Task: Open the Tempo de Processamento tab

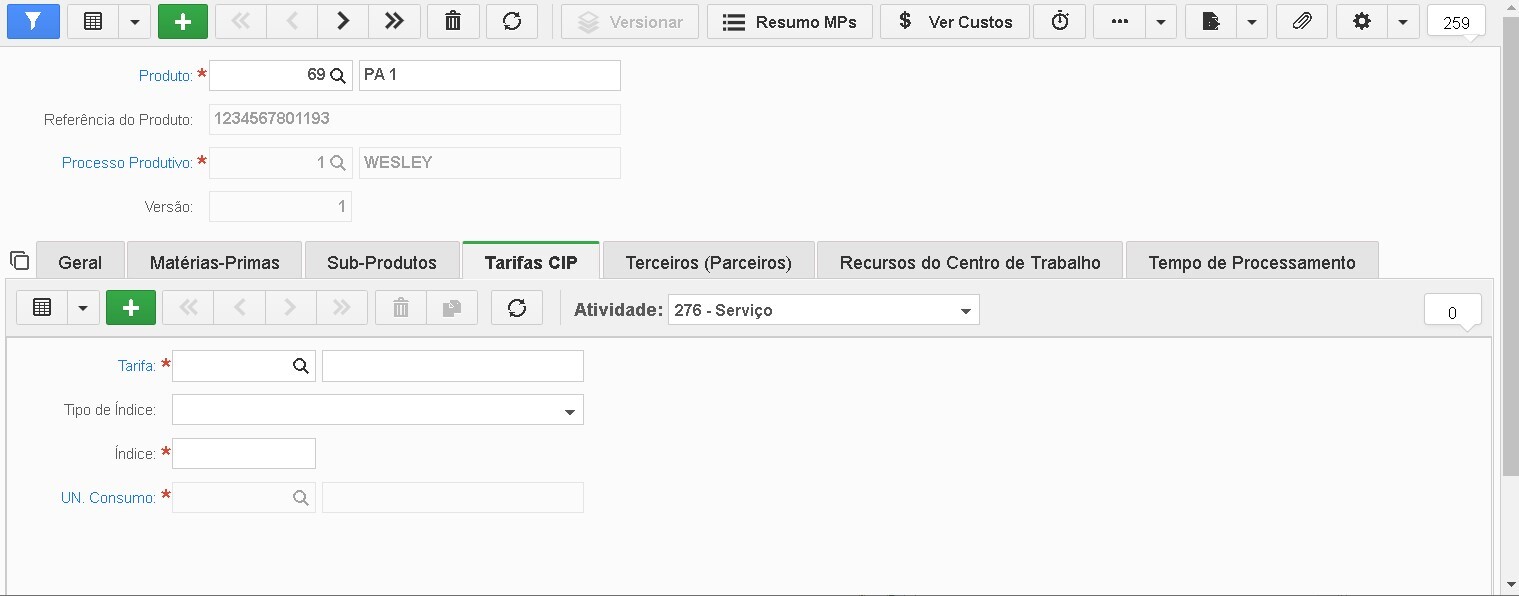Action: (1252, 262)
